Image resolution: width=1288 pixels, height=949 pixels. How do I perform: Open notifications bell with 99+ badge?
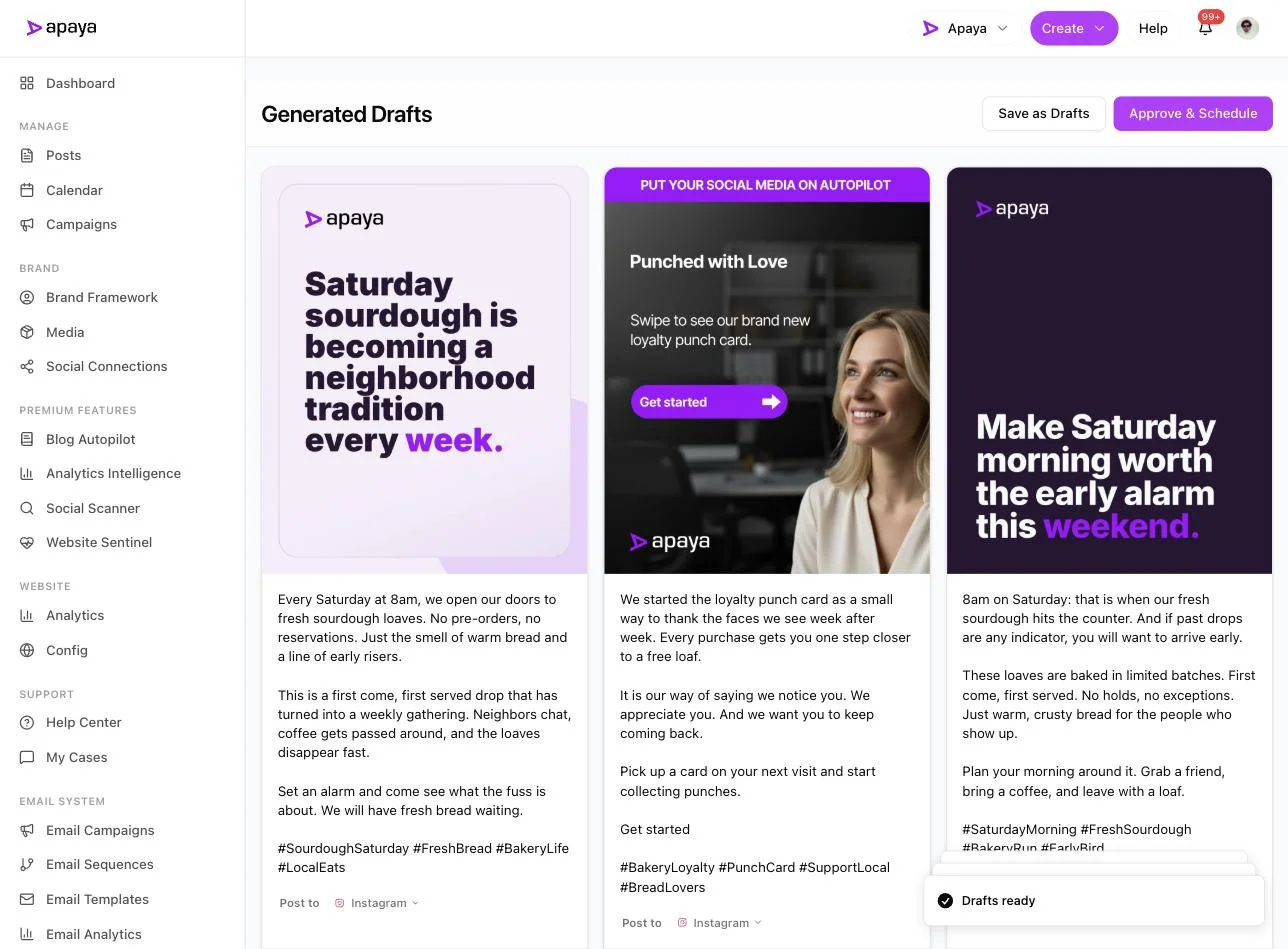tap(1206, 27)
